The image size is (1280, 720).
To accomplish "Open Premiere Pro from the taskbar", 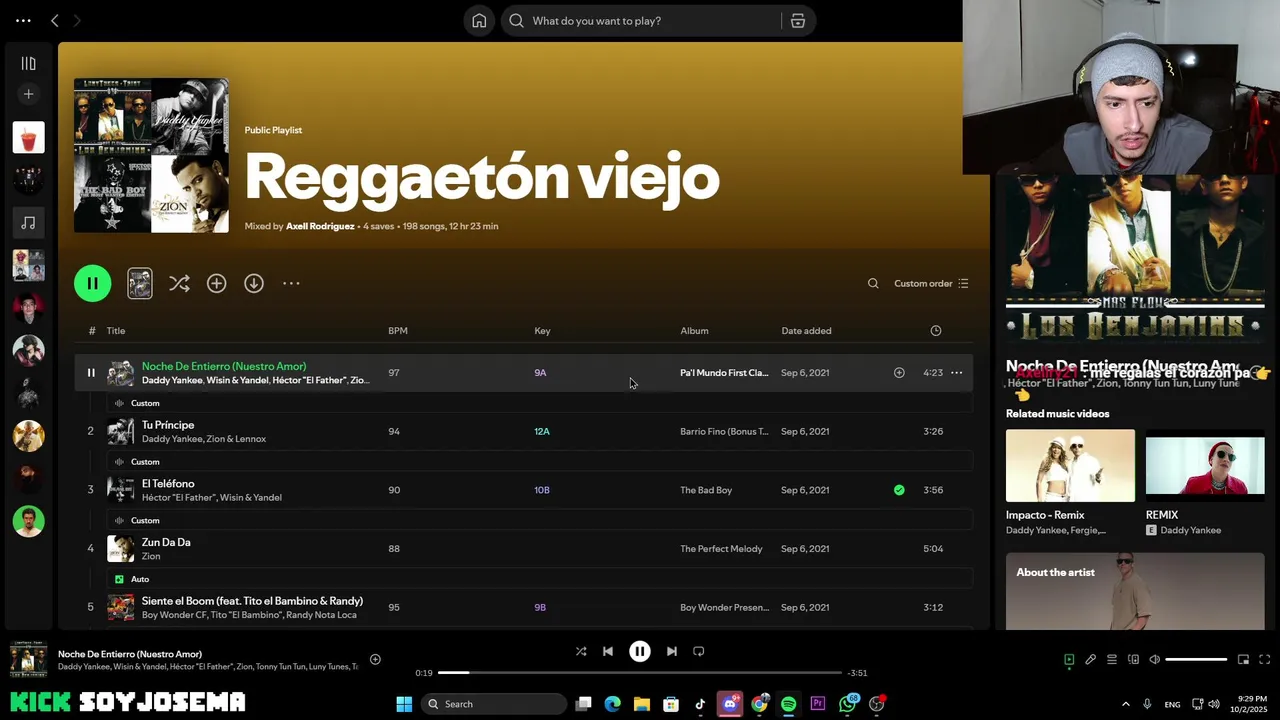I will 818,704.
